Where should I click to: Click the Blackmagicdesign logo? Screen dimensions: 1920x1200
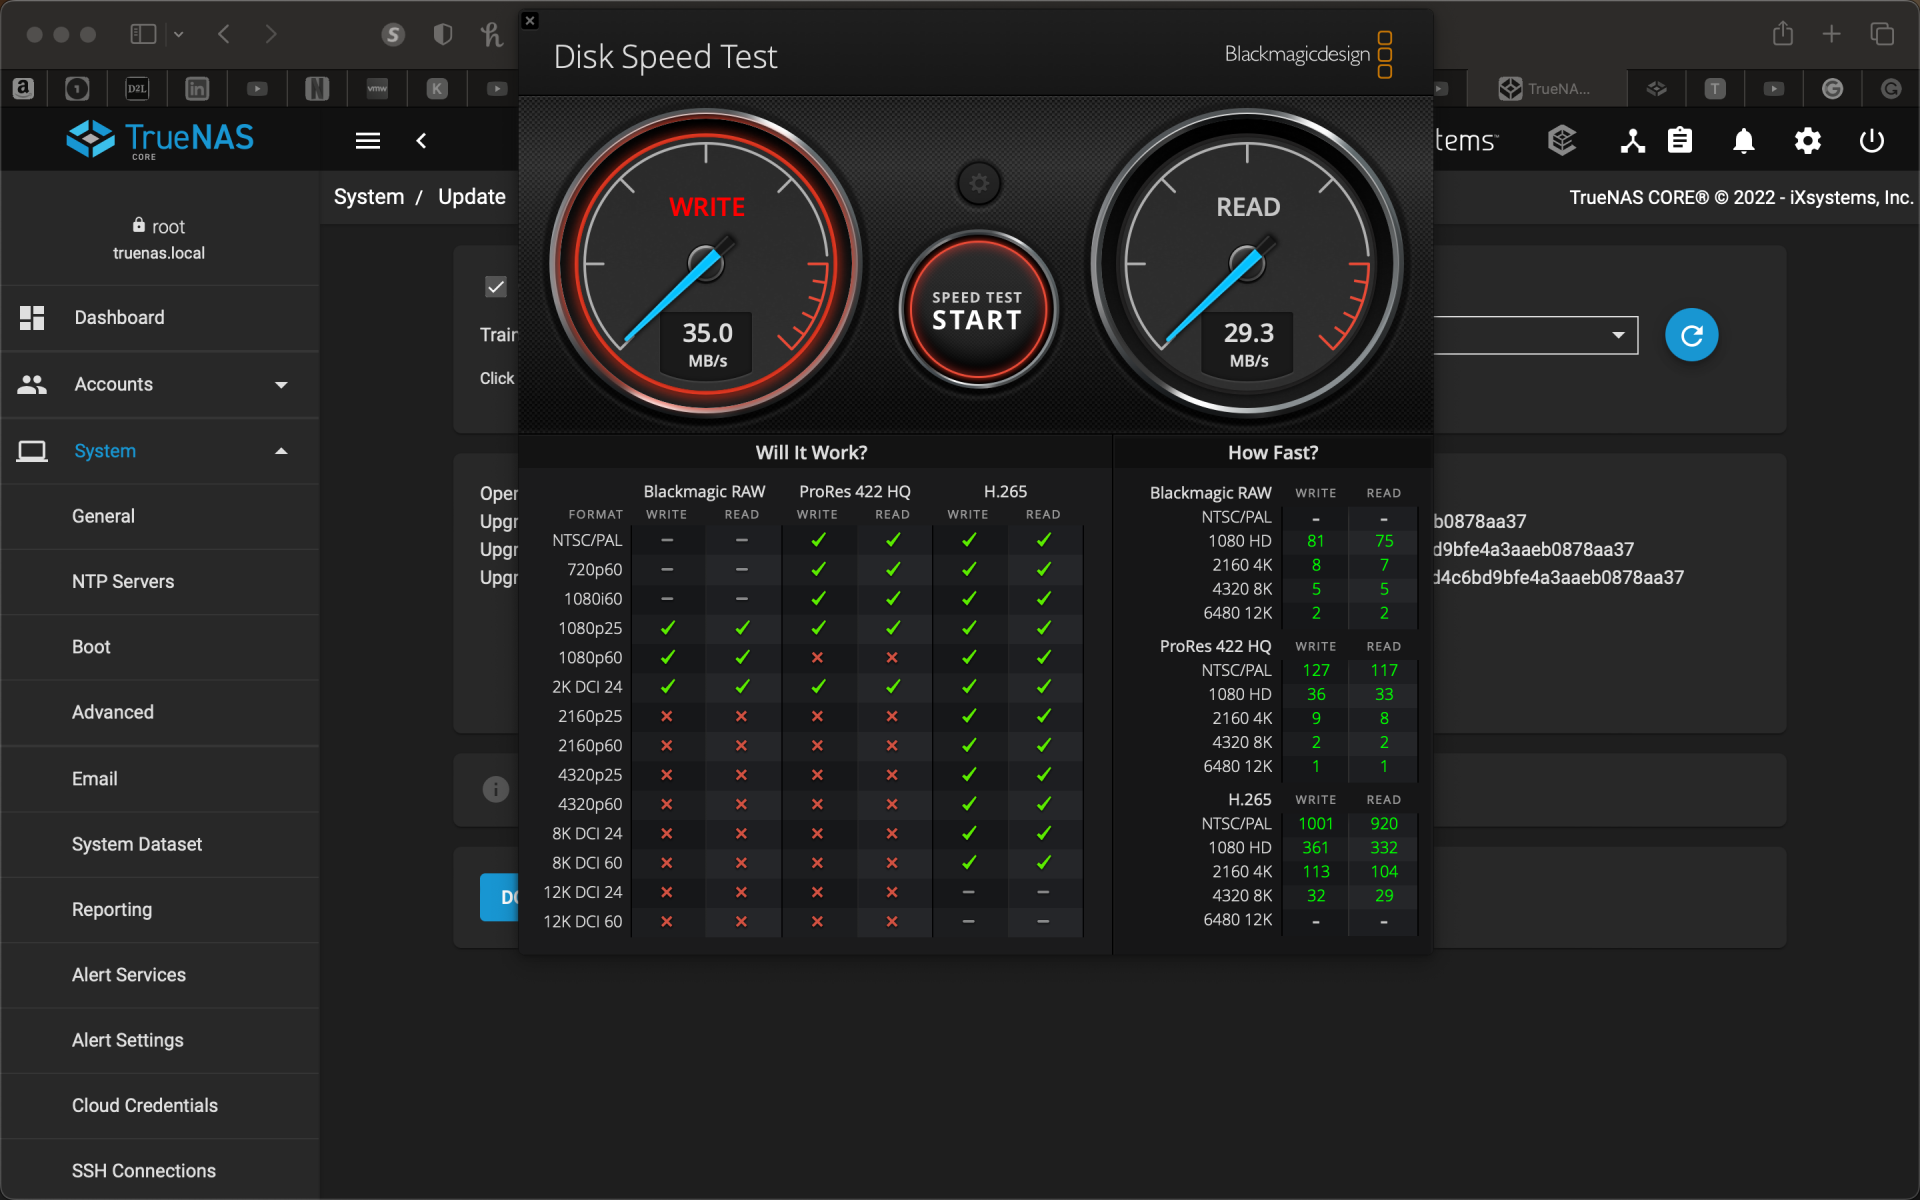click(1308, 54)
